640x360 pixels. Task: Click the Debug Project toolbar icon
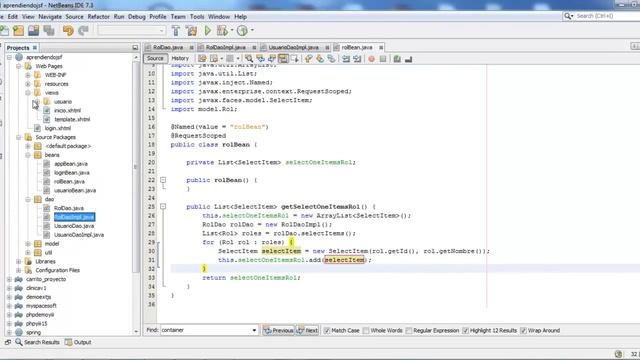click(222, 31)
